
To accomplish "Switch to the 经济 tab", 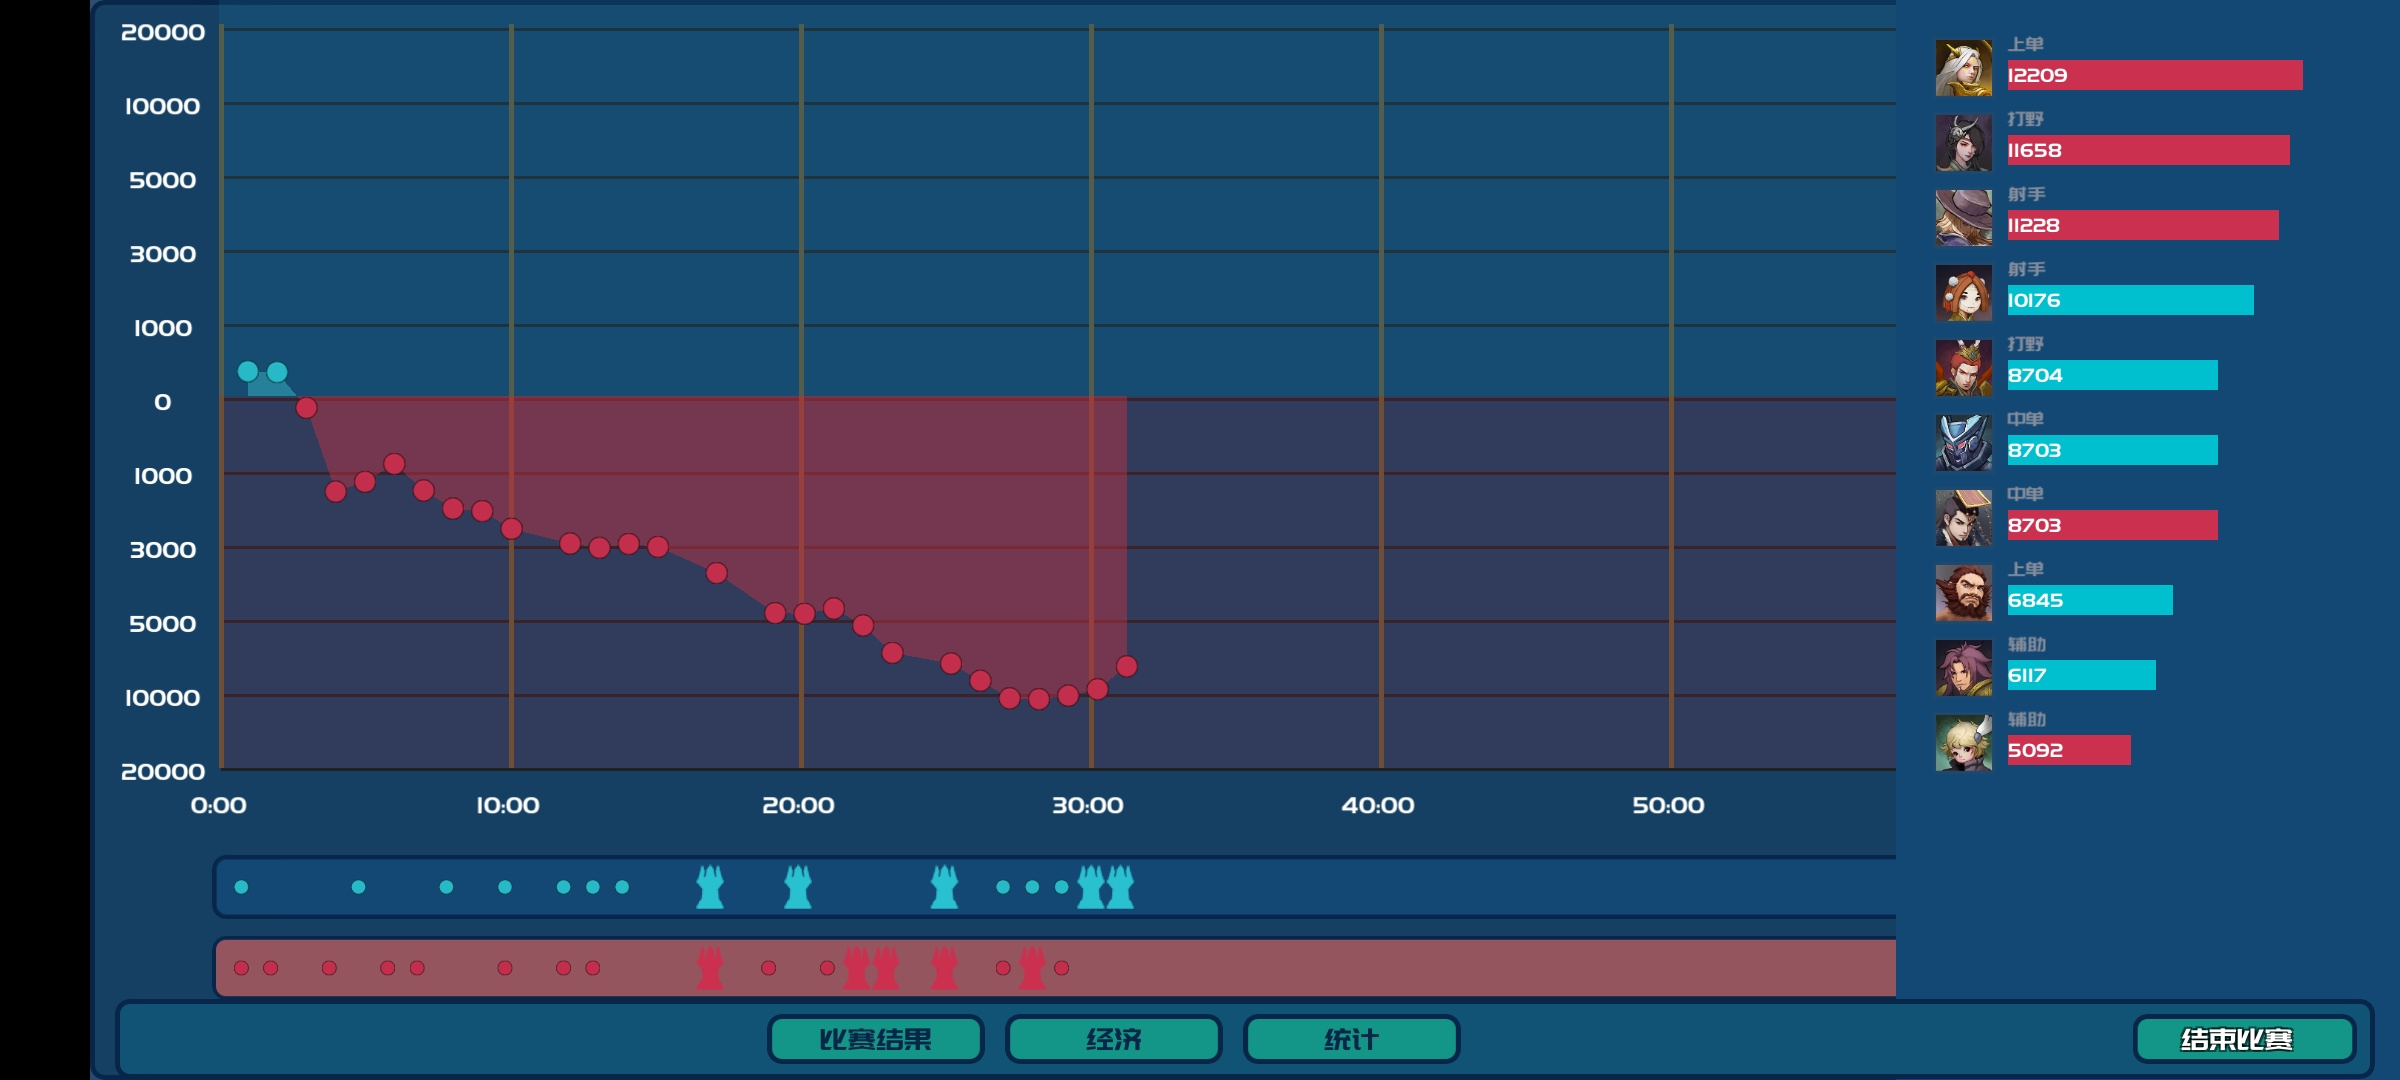I will pyautogui.click(x=1113, y=1039).
